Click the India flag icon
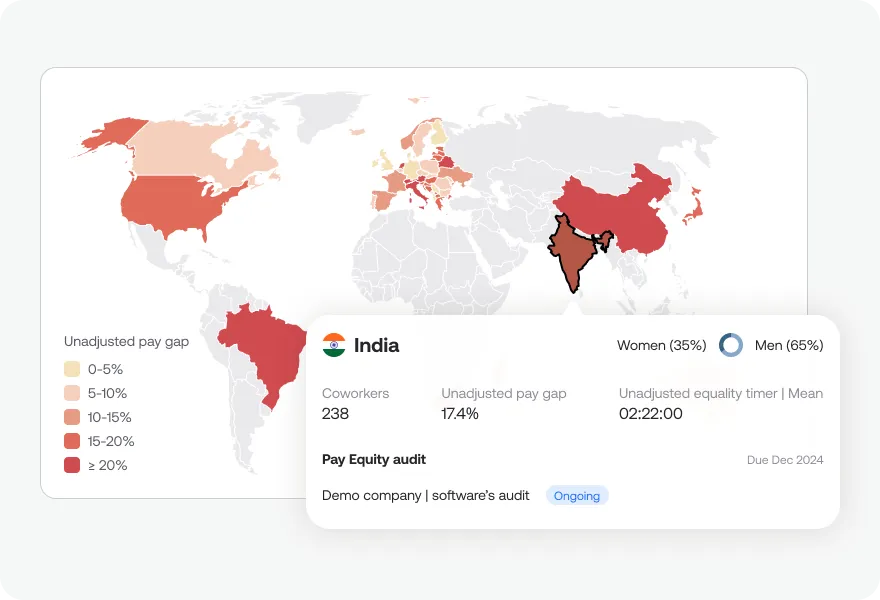The width and height of the screenshot is (880, 600). (334, 345)
